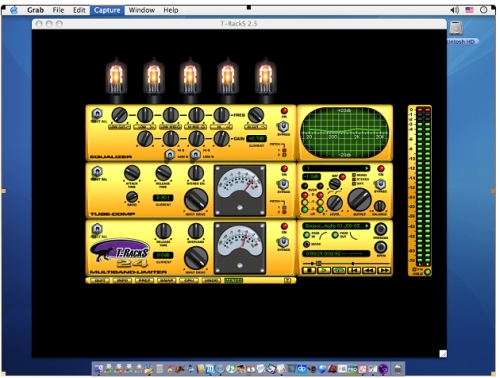This screenshot has width=500, height=378.
Task: Toggle the green METER button
Action: coord(234,281)
